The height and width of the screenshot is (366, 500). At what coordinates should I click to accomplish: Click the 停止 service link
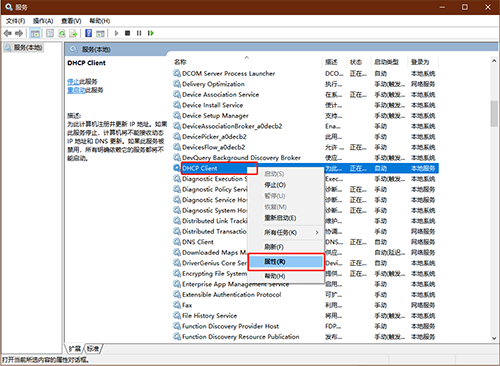73,82
